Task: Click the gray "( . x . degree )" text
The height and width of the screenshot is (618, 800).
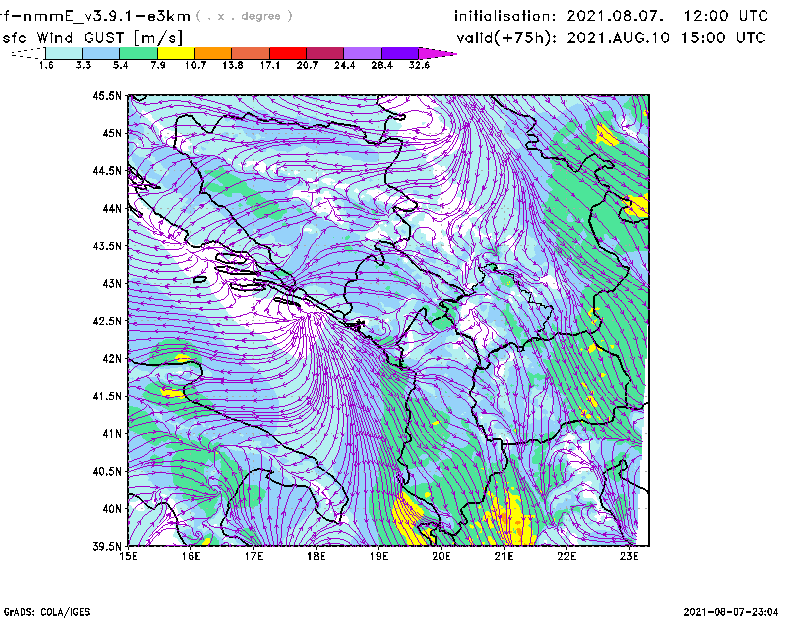Action: [x=244, y=16]
